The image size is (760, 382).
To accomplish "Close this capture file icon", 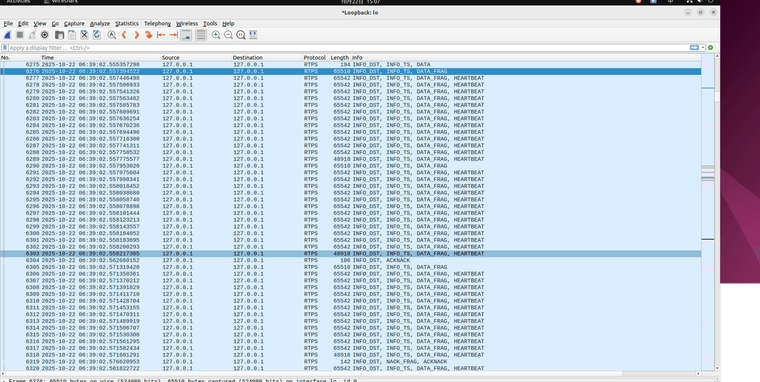I will click(x=84, y=35).
